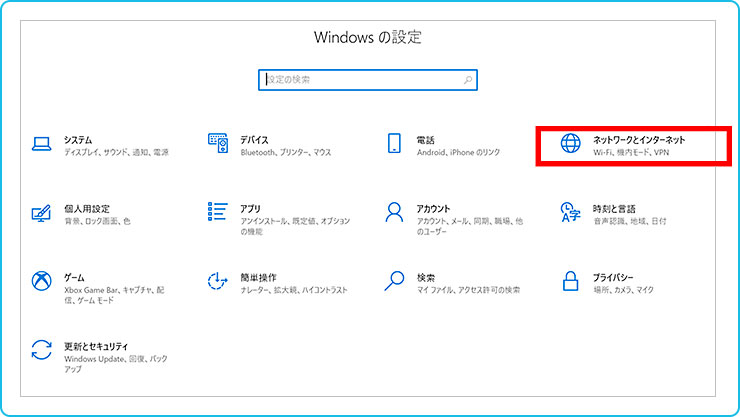This screenshot has height=417, width=740.
Task: Click 'アンインストール、既定値、オプションの機能' description
Action: pos(295,226)
